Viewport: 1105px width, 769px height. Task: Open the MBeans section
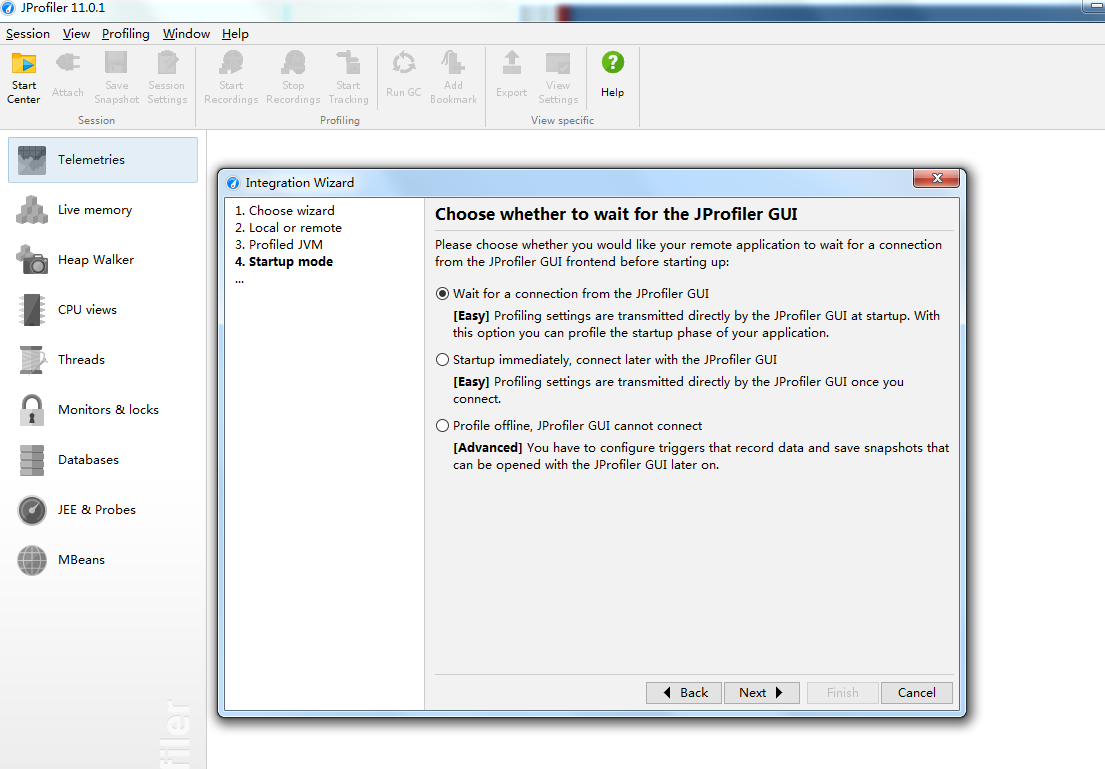(x=103, y=560)
